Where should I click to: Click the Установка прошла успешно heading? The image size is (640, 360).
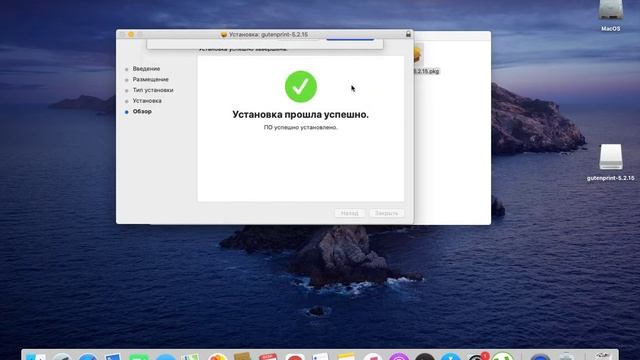click(x=300, y=115)
